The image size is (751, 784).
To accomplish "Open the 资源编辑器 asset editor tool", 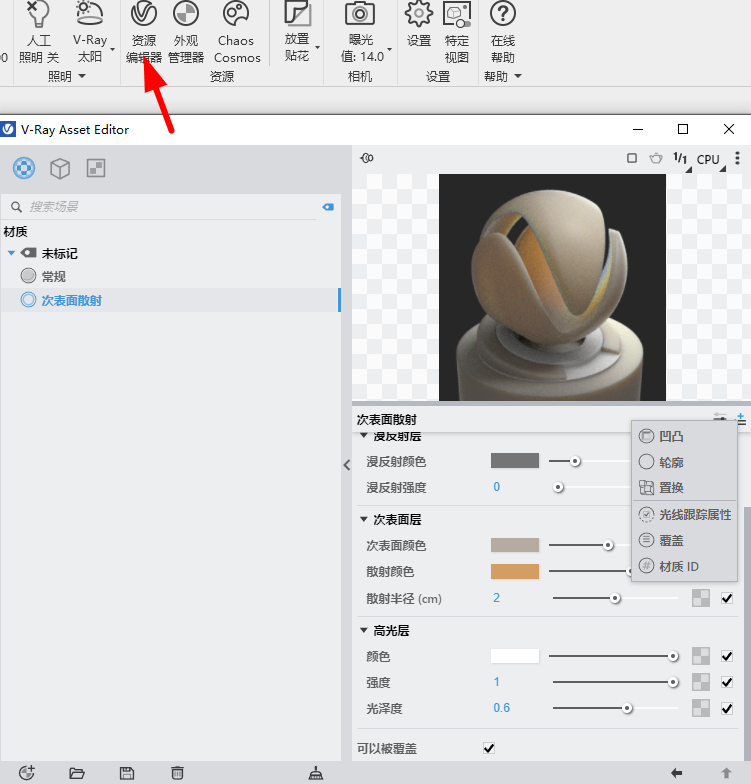I will [x=144, y=33].
